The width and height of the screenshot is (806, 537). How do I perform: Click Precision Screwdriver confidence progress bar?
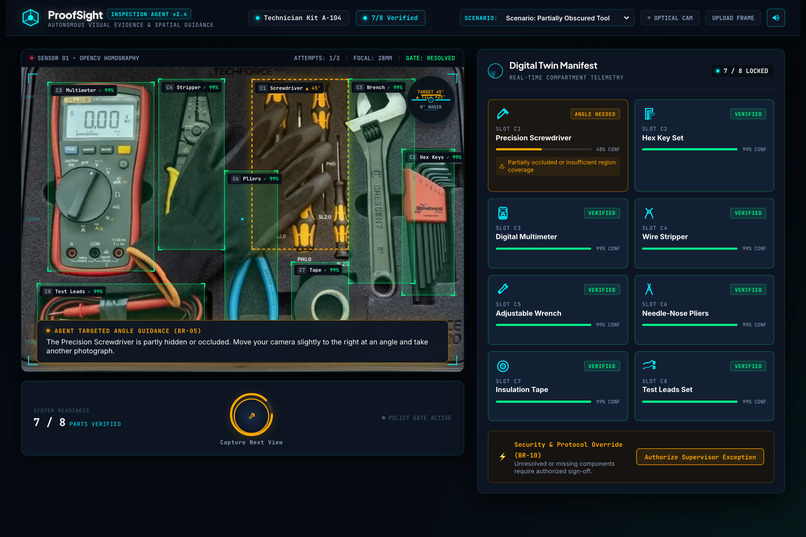[x=543, y=149]
